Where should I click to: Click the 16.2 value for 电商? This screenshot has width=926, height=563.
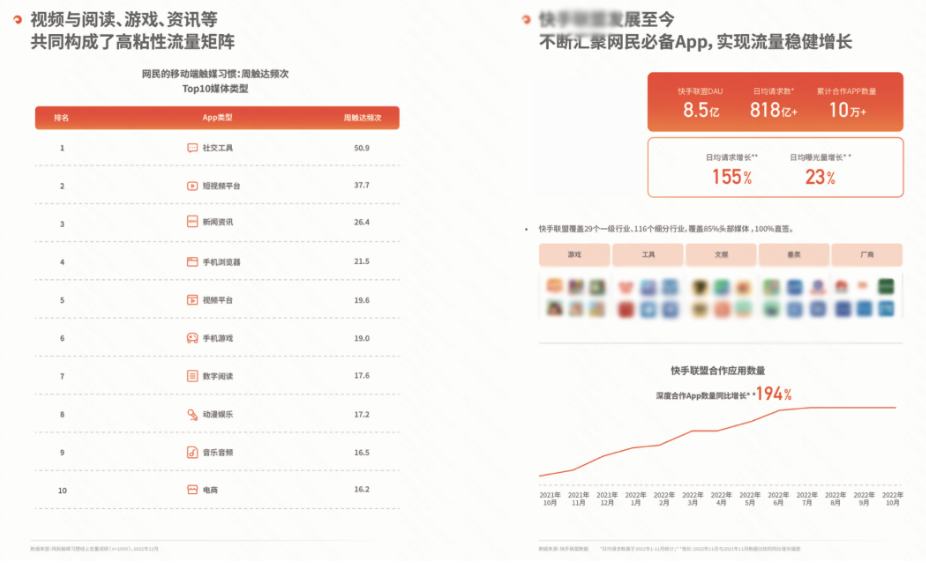pos(361,489)
